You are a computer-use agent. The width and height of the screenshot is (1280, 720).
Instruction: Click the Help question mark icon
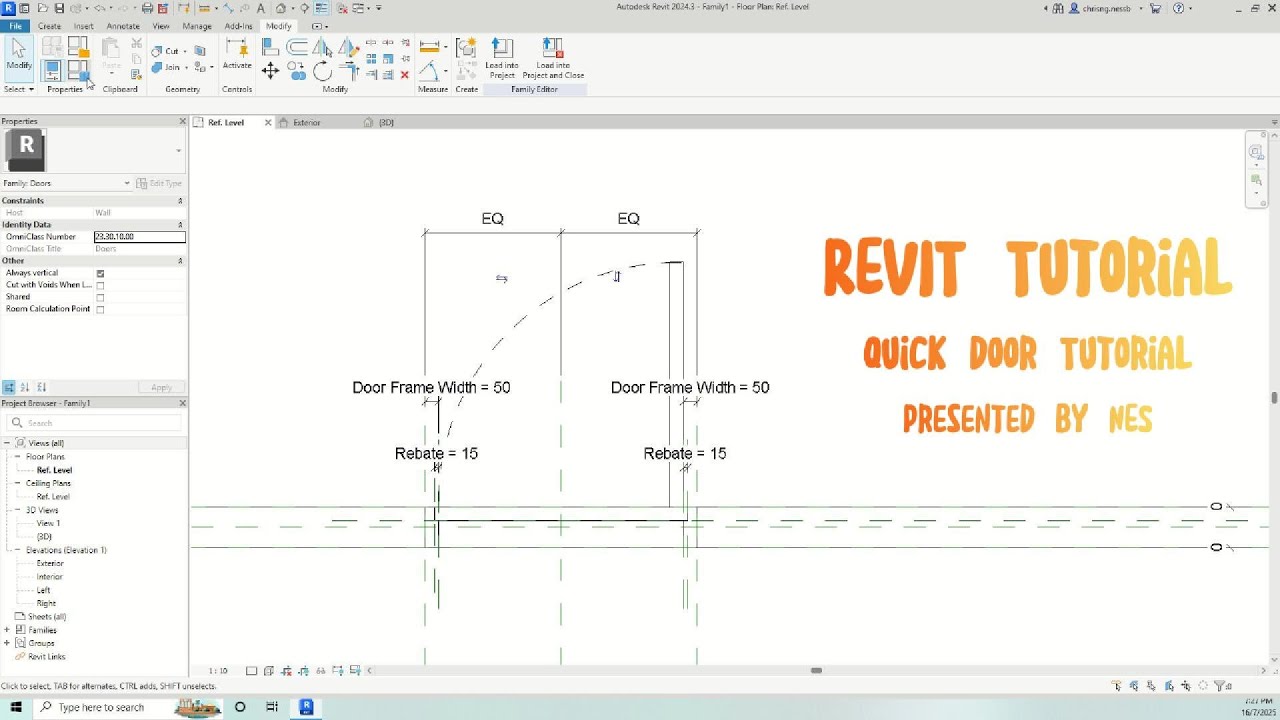pyautogui.click(x=1178, y=8)
